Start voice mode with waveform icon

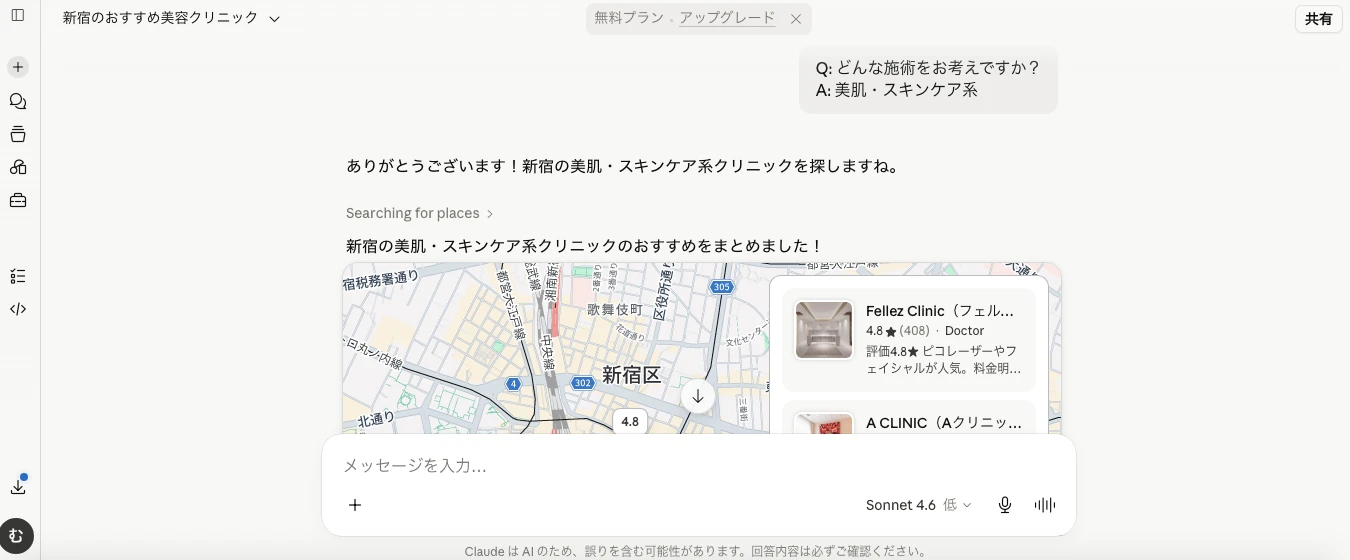coord(1045,505)
